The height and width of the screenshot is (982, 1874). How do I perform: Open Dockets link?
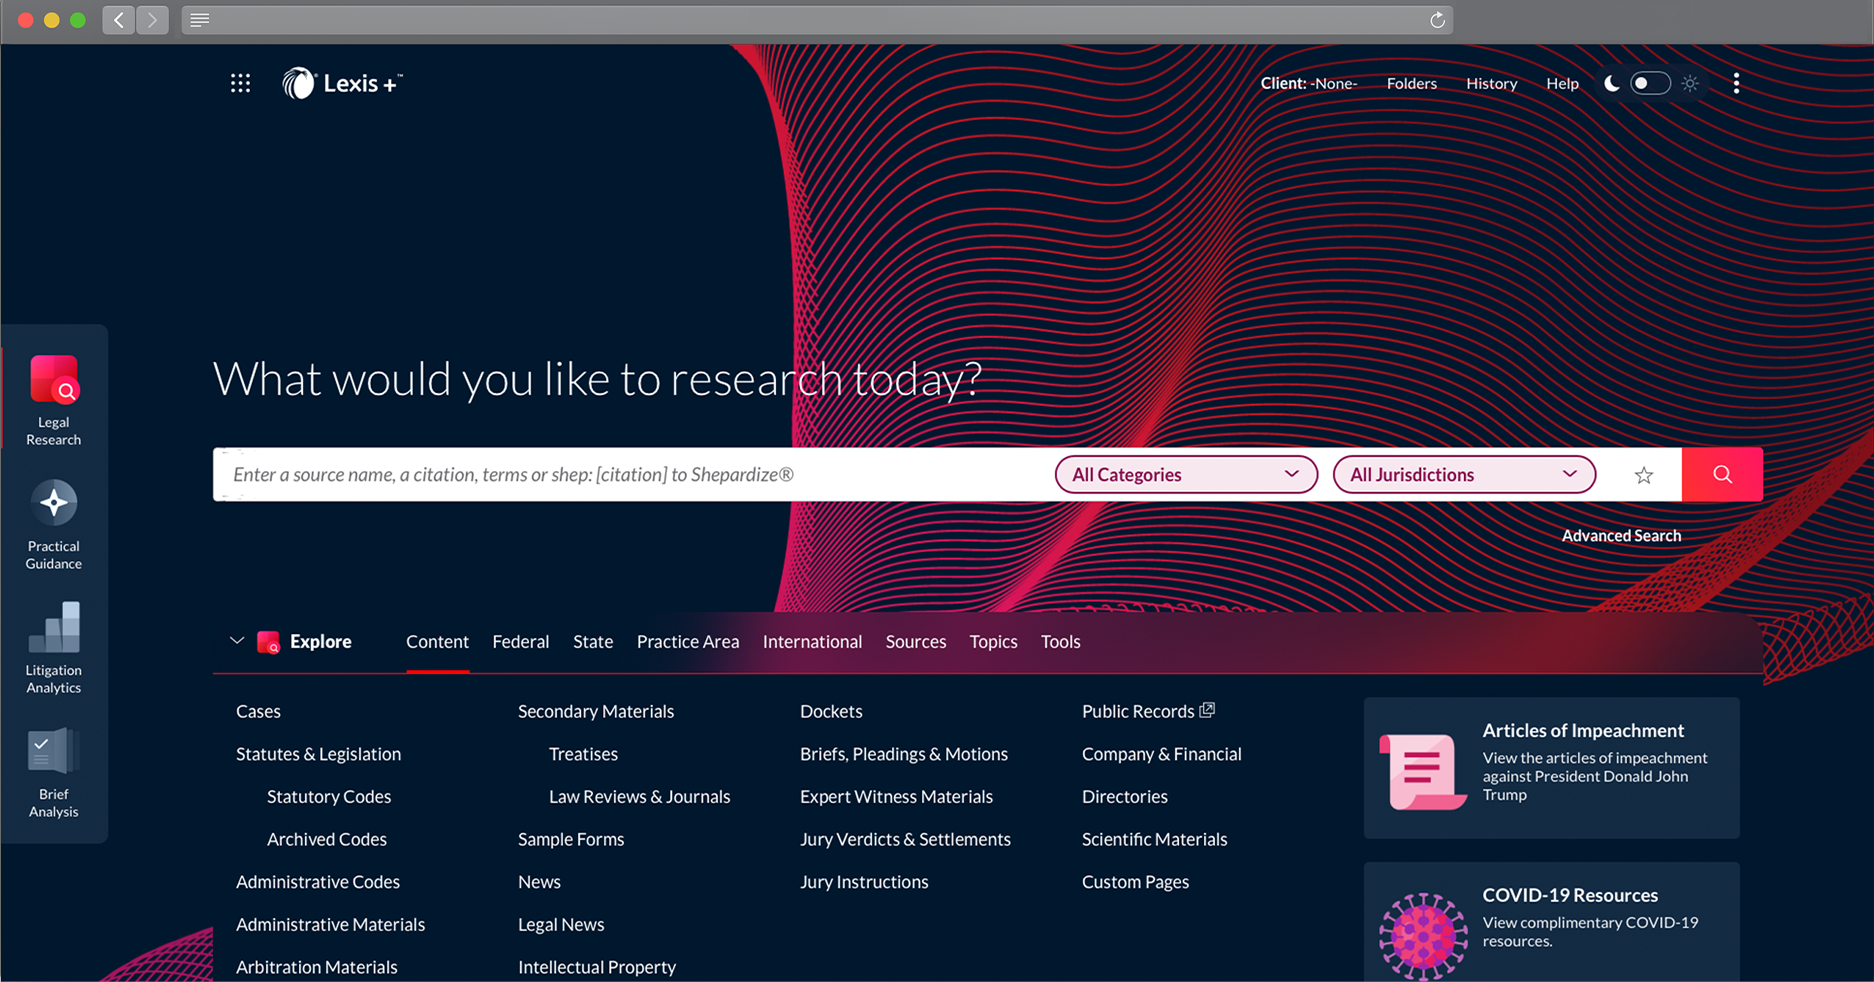click(x=831, y=711)
